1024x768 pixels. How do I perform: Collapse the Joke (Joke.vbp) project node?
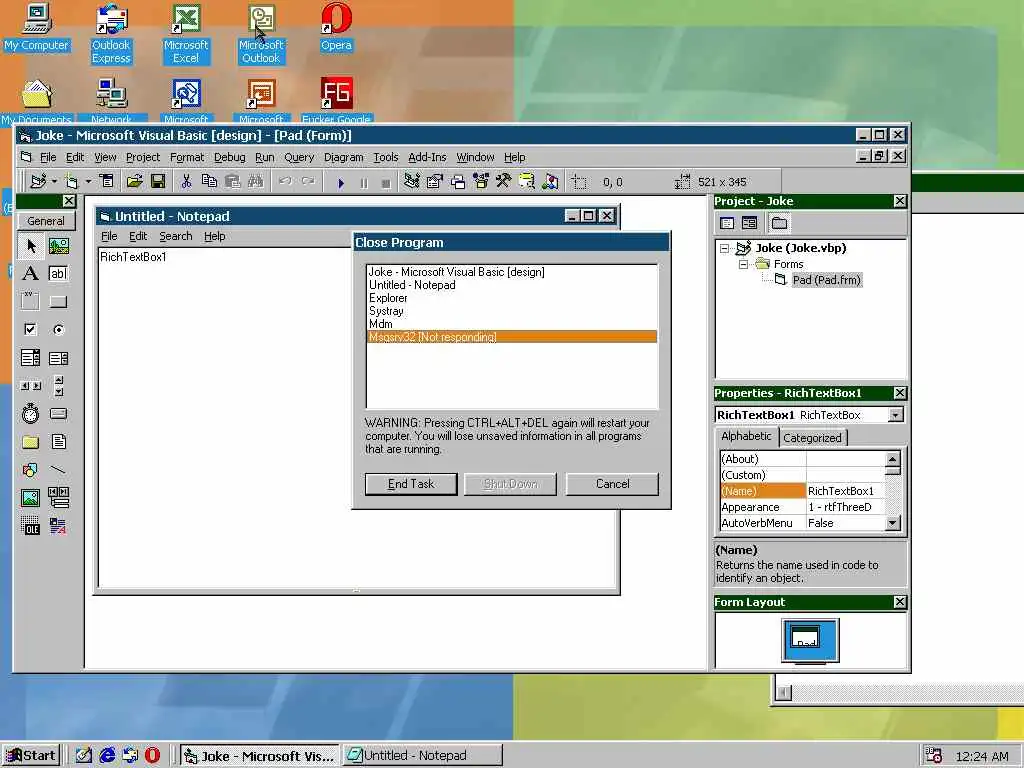(724, 248)
